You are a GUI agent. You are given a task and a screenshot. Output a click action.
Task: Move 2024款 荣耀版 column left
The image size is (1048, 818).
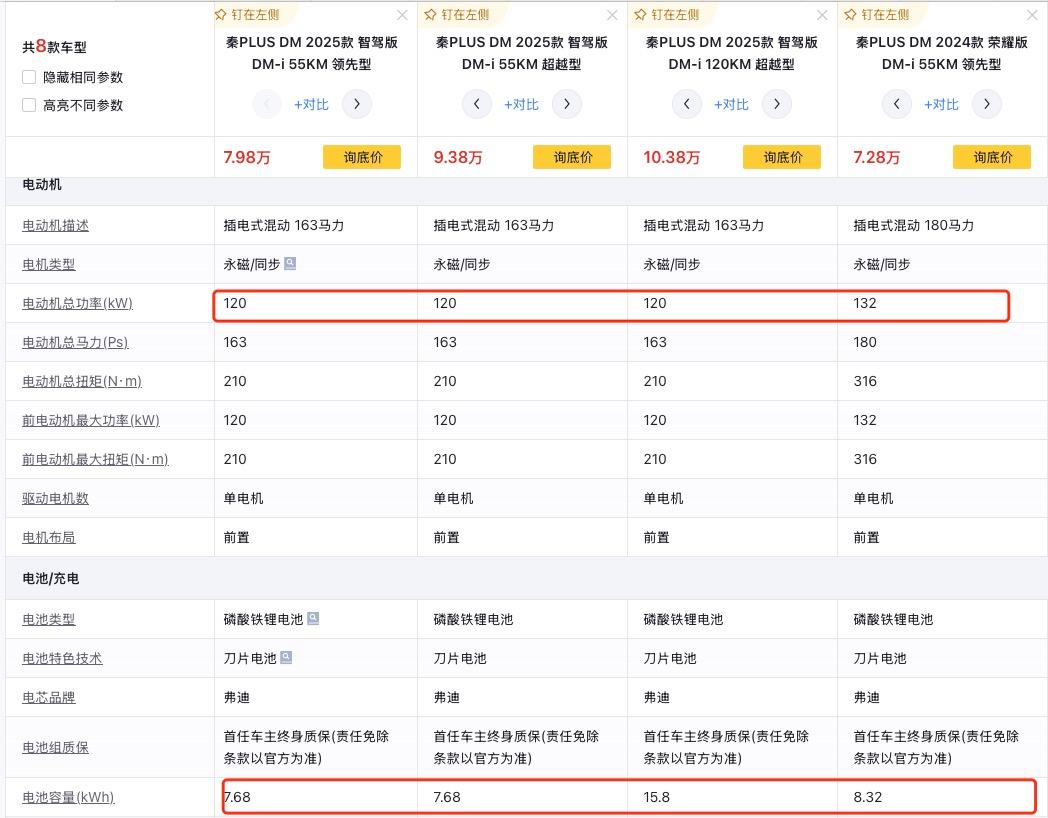coord(896,104)
